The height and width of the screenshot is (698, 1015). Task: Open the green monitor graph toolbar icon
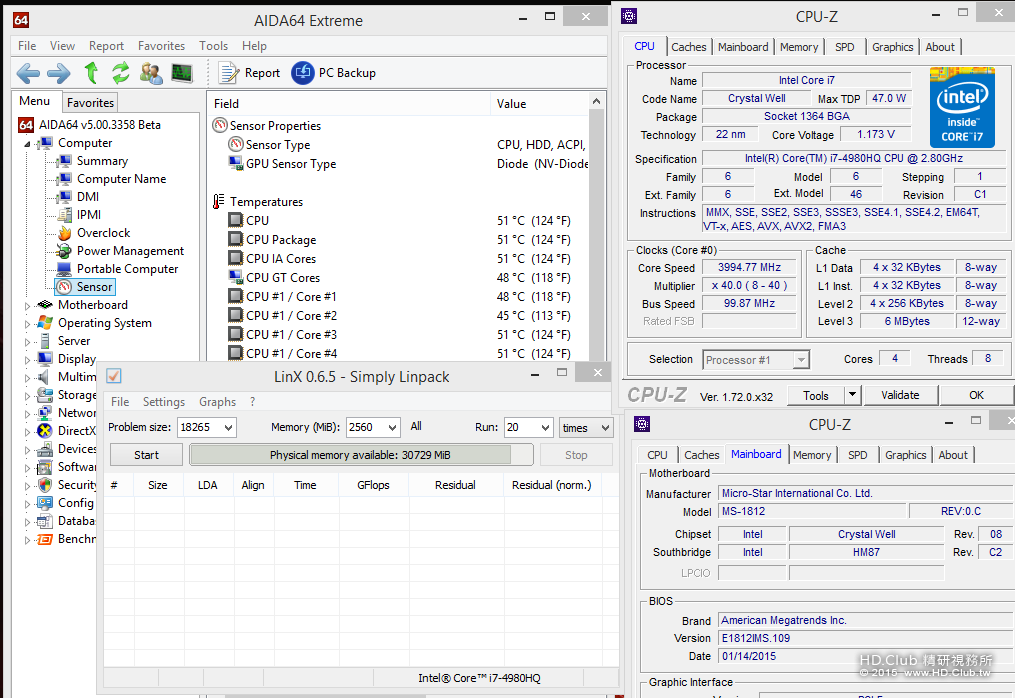tap(181, 73)
